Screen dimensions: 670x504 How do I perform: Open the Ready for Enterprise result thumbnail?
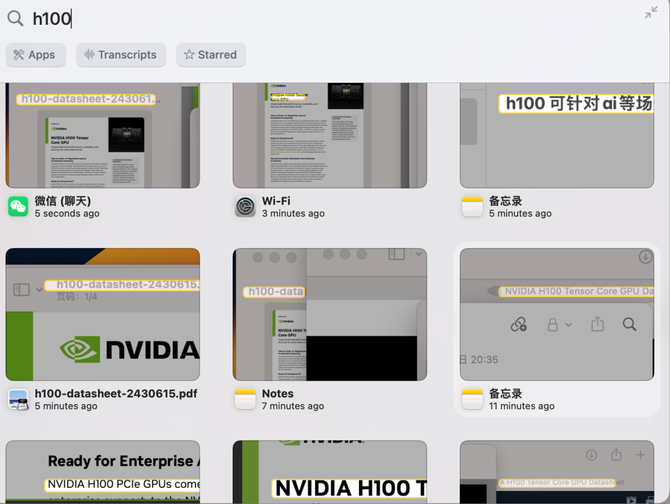[x=103, y=472]
